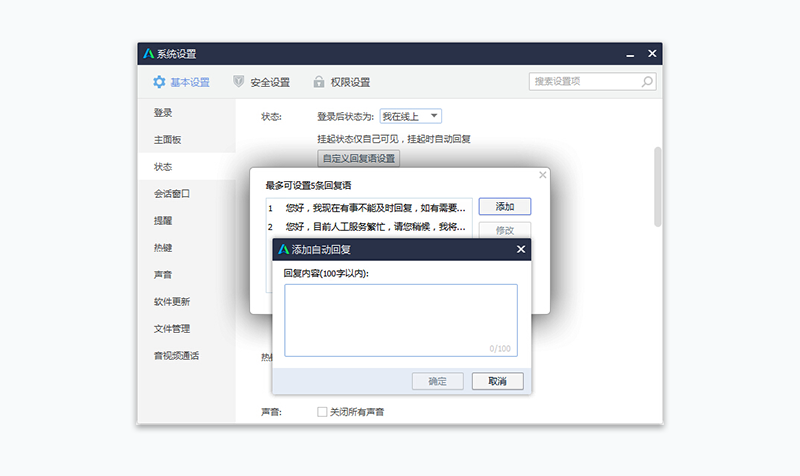Switch to the 安全设置 tab
This screenshot has height=476, width=800.
click(x=261, y=82)
